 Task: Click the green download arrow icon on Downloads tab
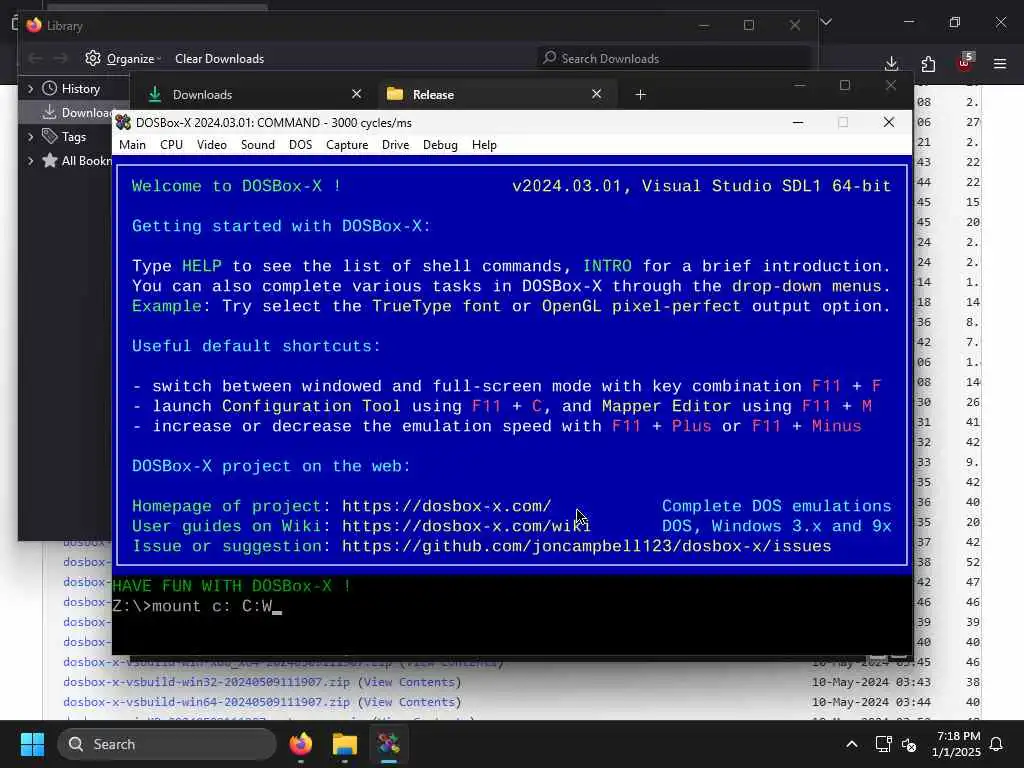click(x=155, y=94)
